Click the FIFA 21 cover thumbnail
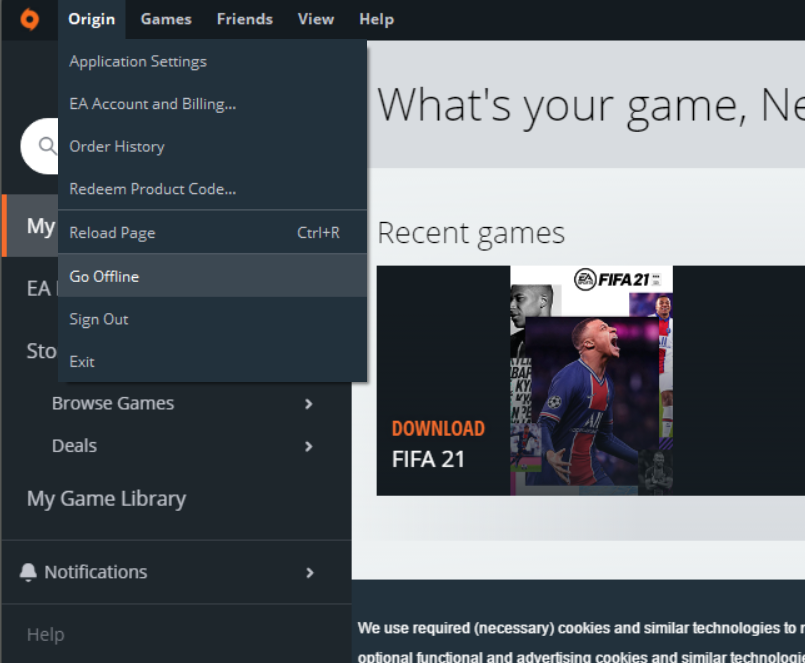The height and width of the screenshot is (663, 805). pos(591,380)
